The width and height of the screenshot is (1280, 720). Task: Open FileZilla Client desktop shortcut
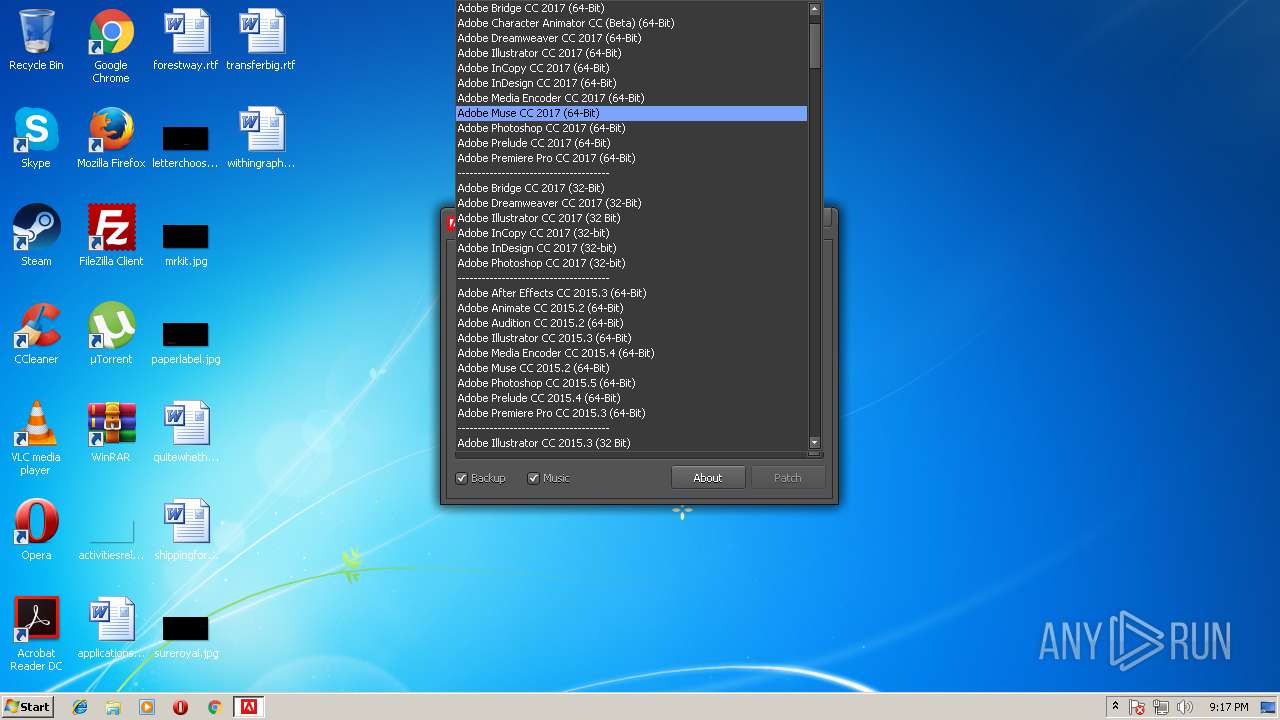tap(111, 237)
